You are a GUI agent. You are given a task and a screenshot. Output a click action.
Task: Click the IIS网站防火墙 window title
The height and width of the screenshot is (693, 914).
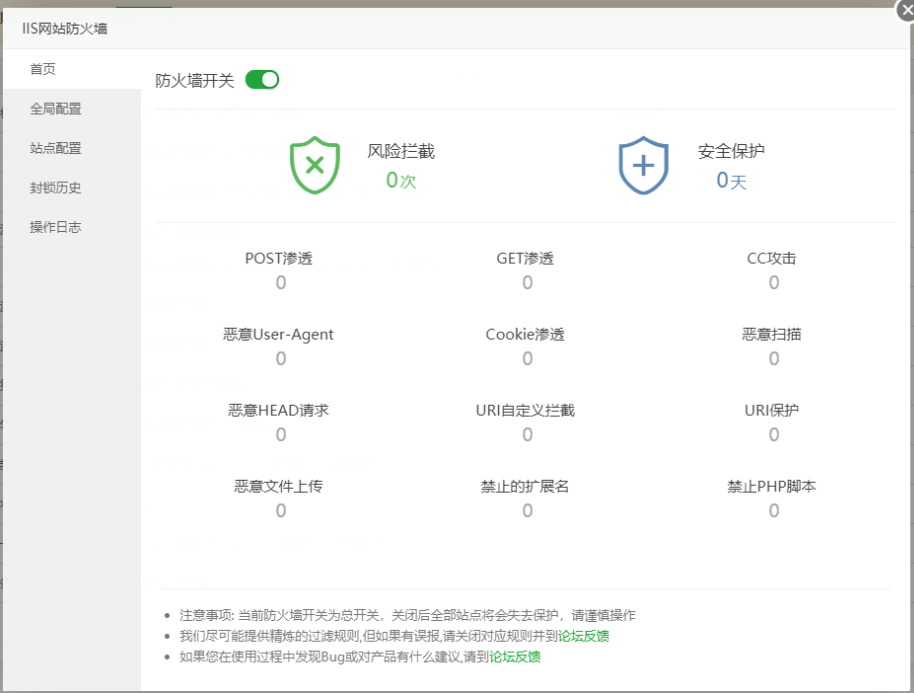pos(65,29)
